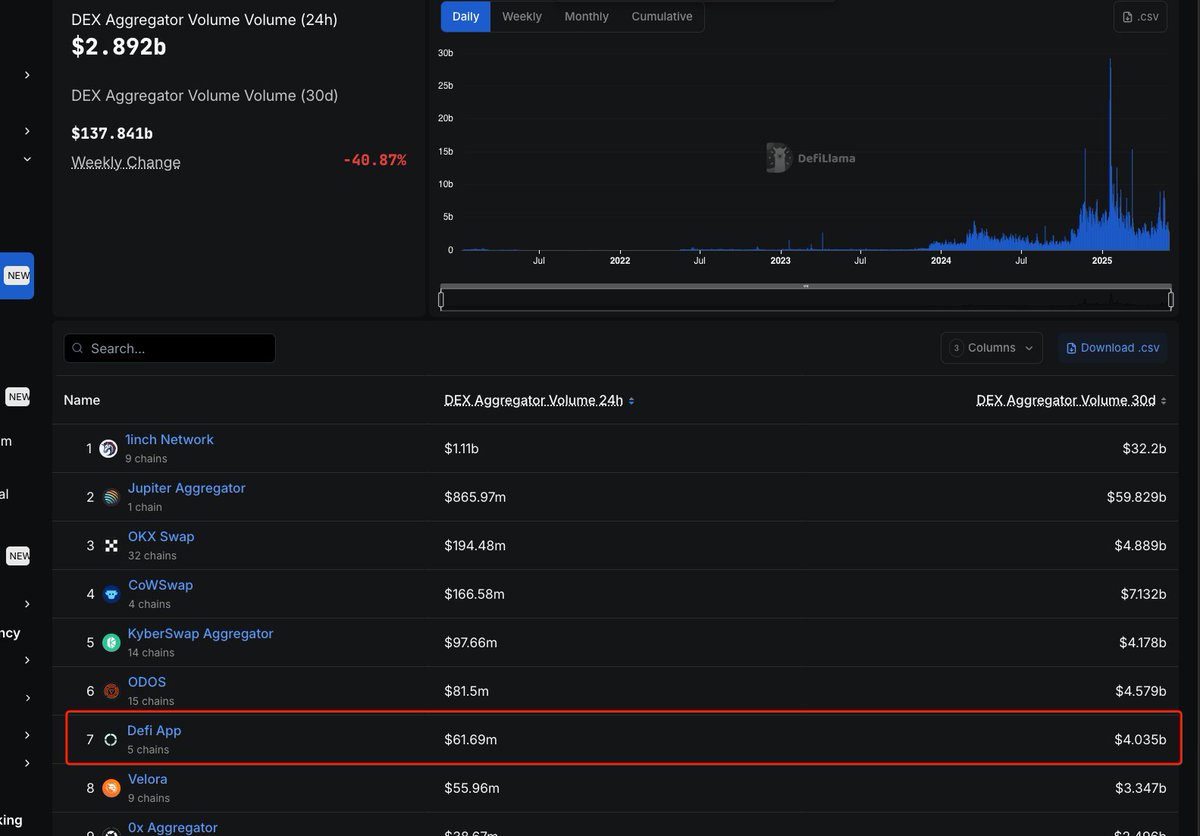Click the $55.96m value in Velora row
1200x836 pixels.
(x=472, y=788)
